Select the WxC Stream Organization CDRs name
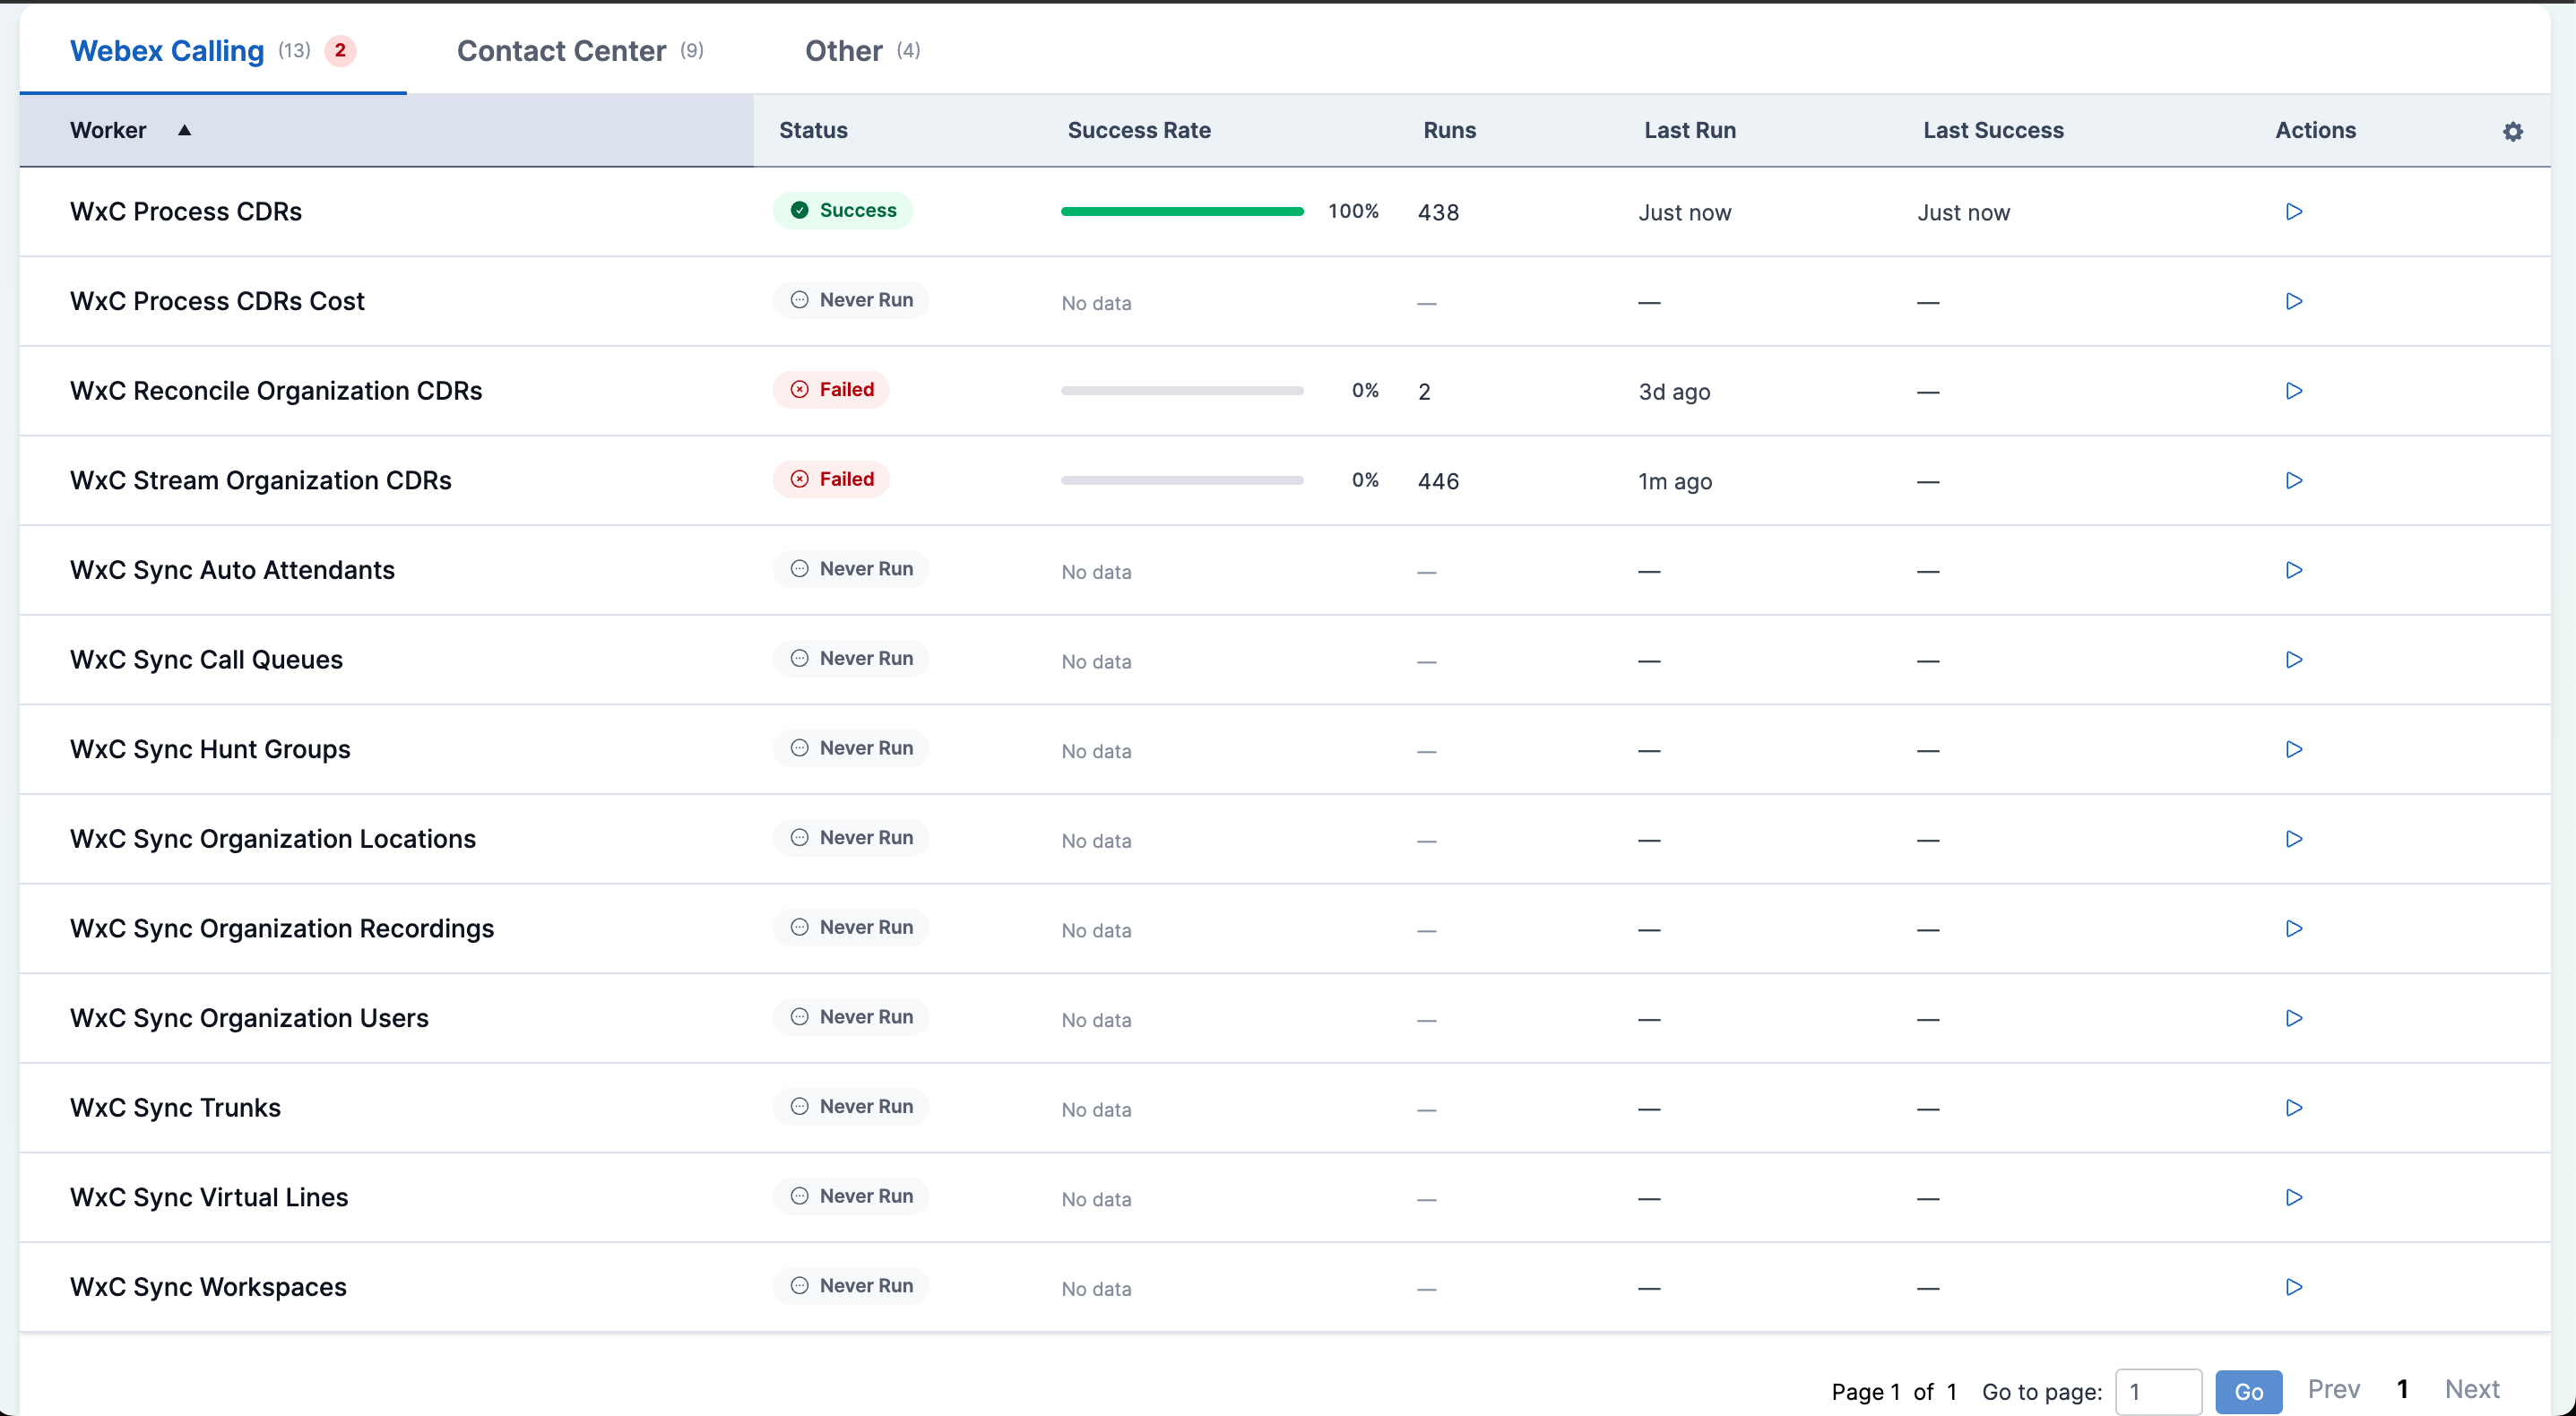This screenshot has height=1416, width=2576. pos(261,480)
